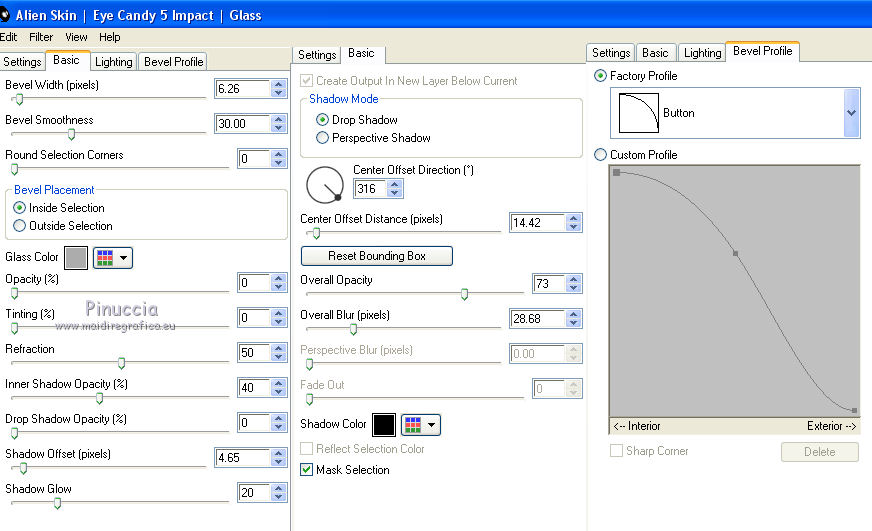Click the direction dial for Center Offset
Image resolution: width=872 pixels, height=531 pixels.
pos(325,185)
